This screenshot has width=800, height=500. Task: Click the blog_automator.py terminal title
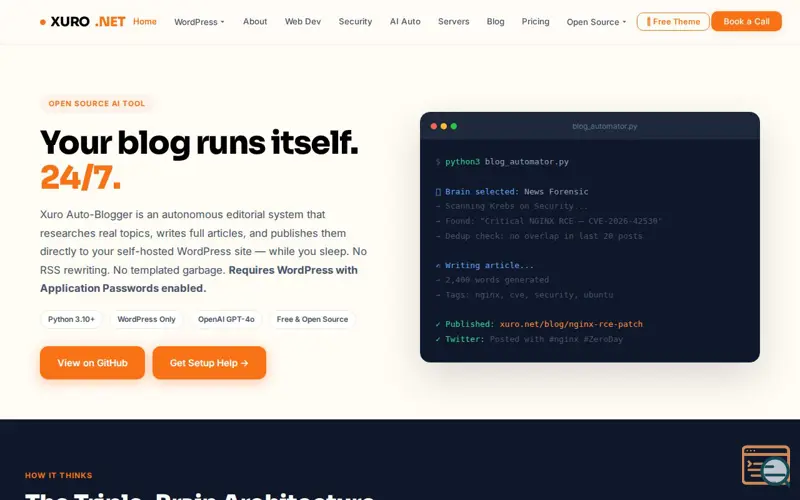point(605,126)
